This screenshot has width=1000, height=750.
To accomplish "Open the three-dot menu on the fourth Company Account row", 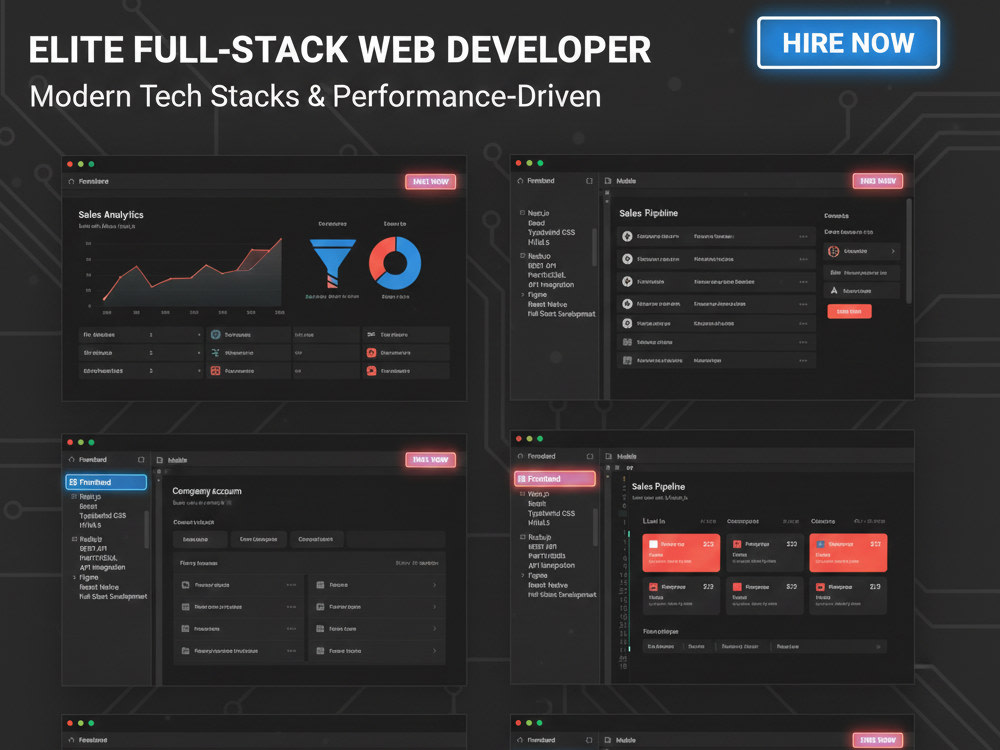I will [x=291, y=651].
